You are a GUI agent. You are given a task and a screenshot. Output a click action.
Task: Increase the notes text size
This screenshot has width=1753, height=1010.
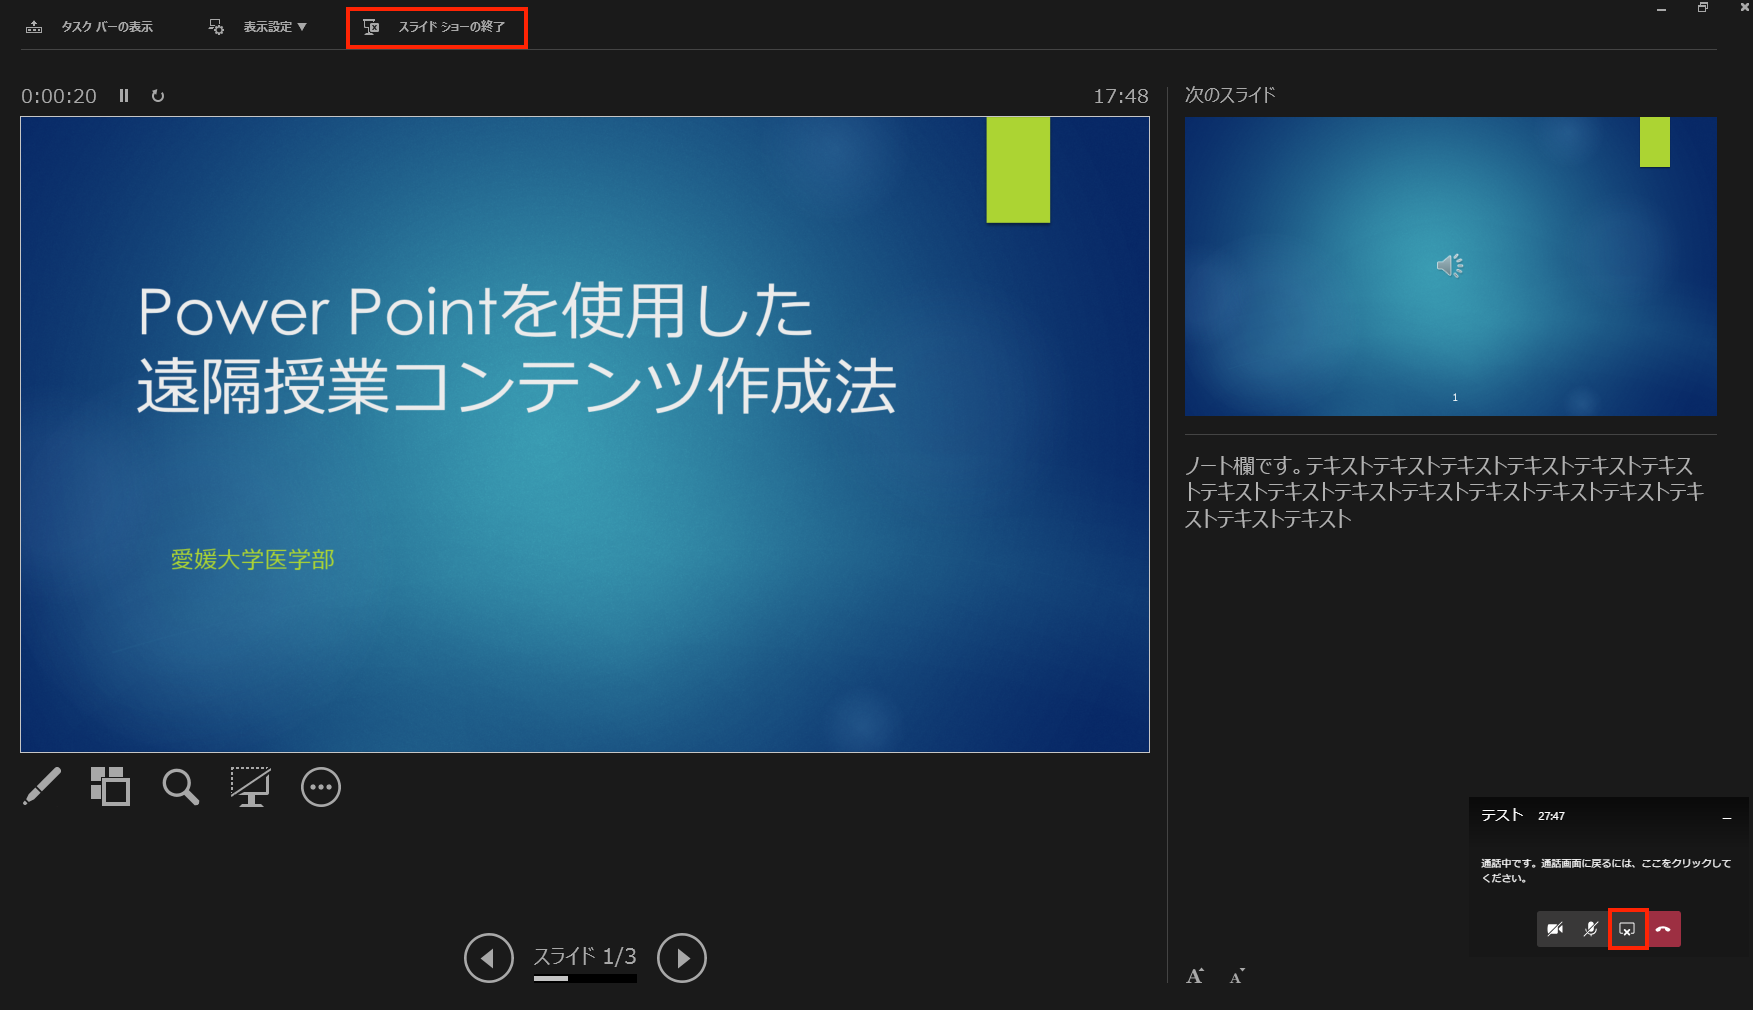[x=1195, y=976]
